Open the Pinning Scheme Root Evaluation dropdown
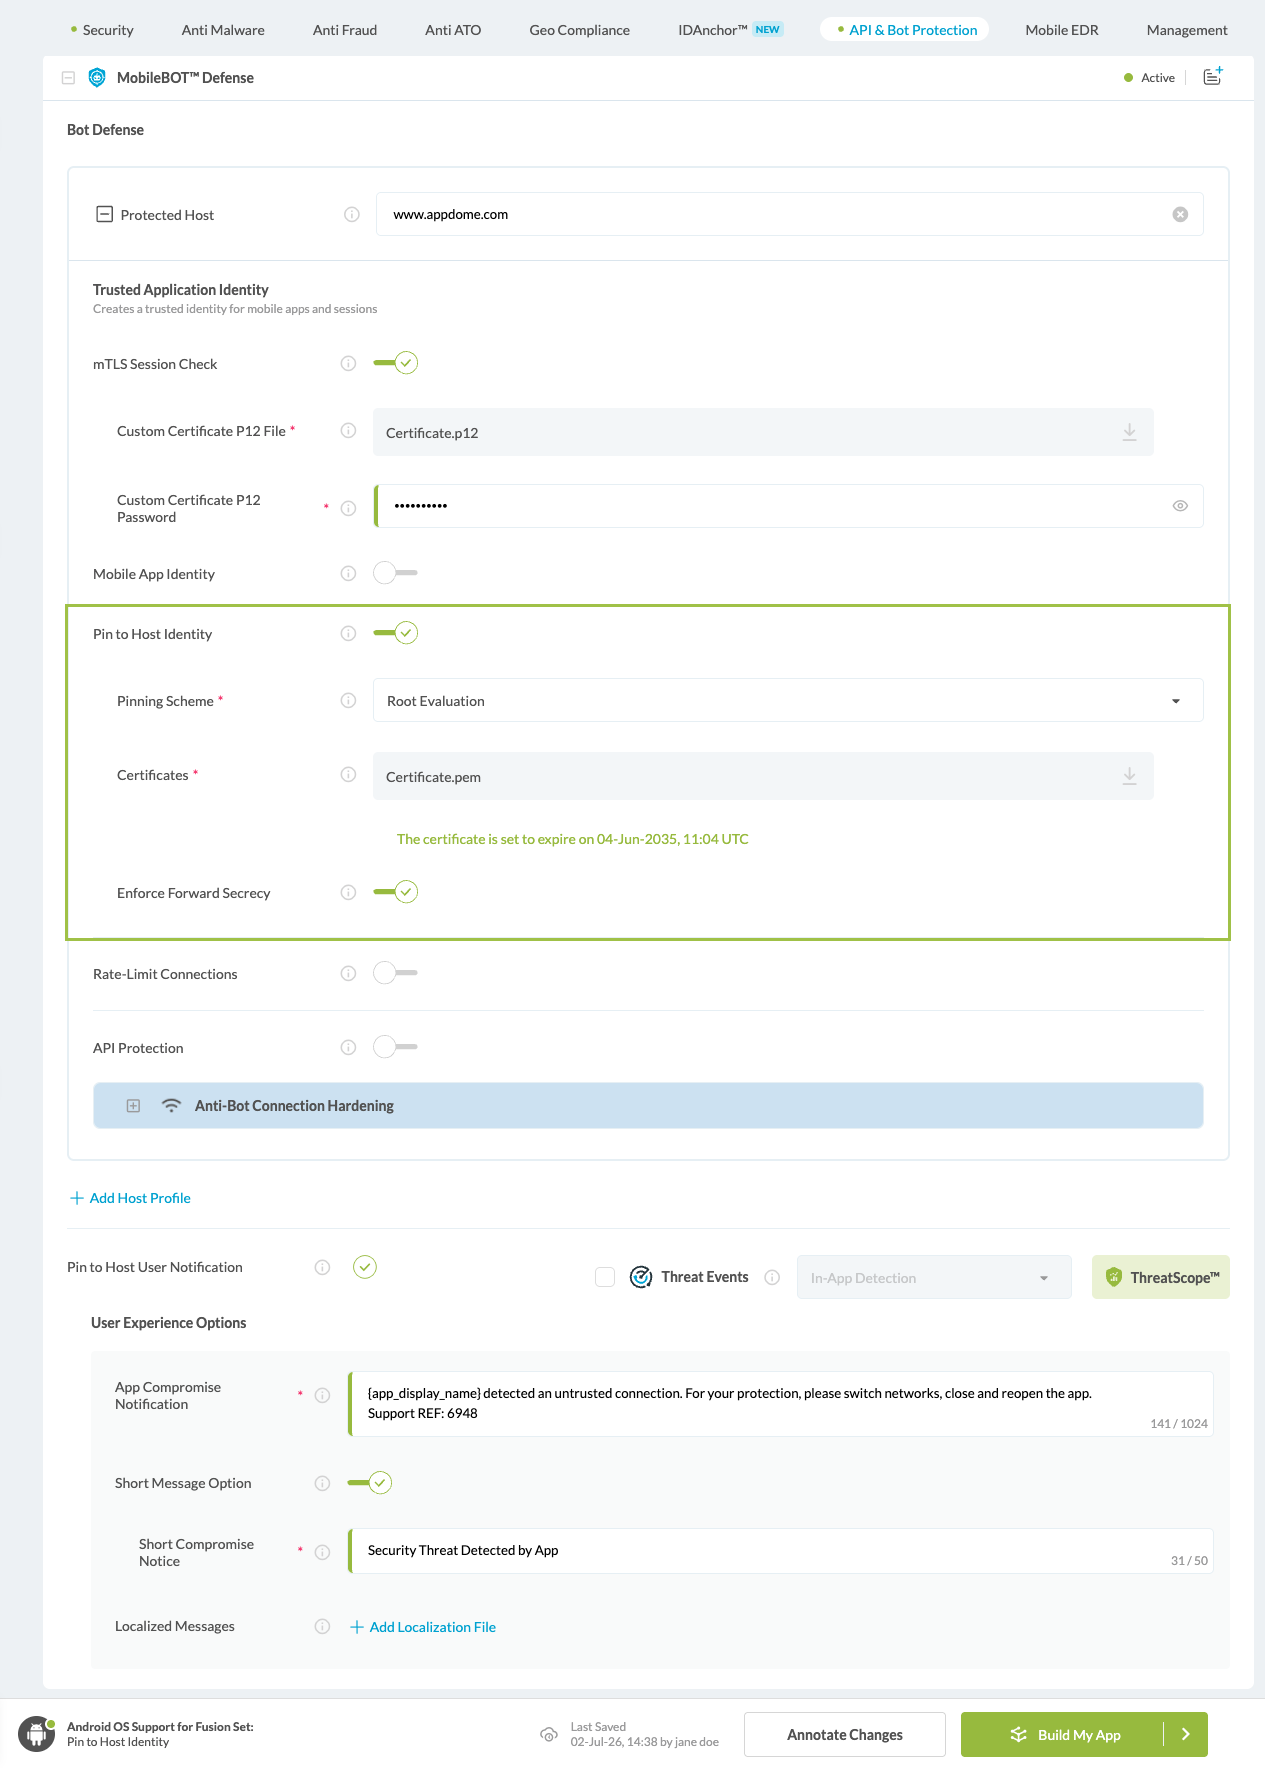Screen dimensions: 1265x1768 [788, 701]
